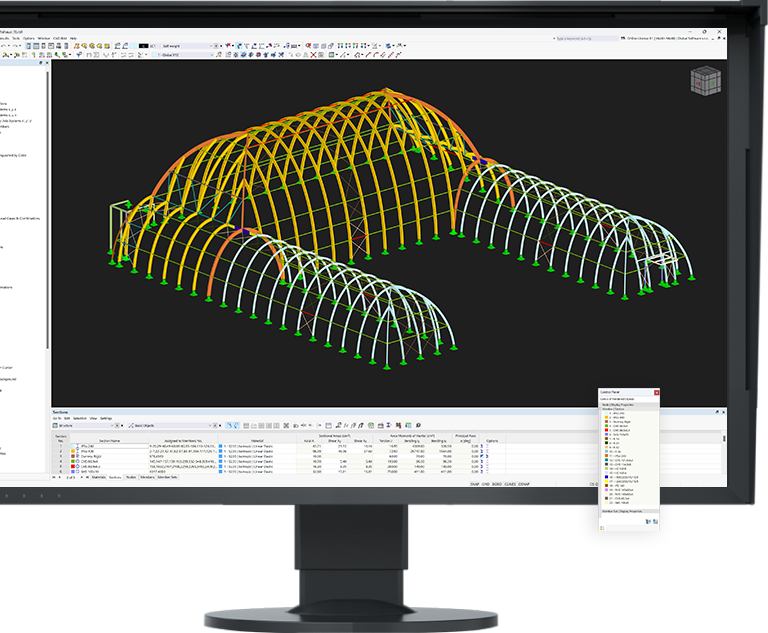The height and width of the screenshot is (633, 768).
Task: Go to last table page arrow
Action: point(87,477)
